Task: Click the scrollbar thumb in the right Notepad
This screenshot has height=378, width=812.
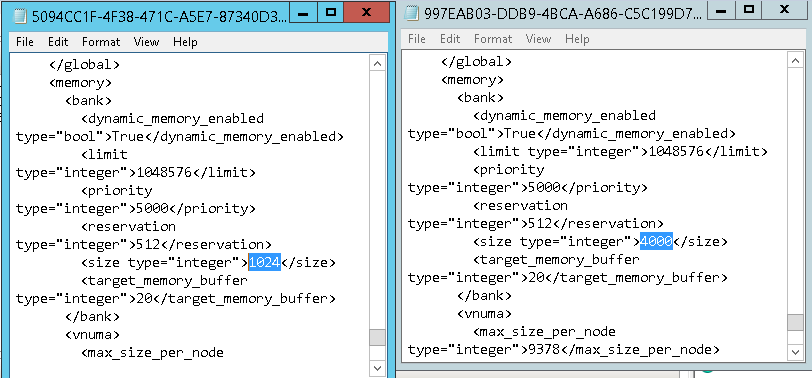Action: click(795, 322)
